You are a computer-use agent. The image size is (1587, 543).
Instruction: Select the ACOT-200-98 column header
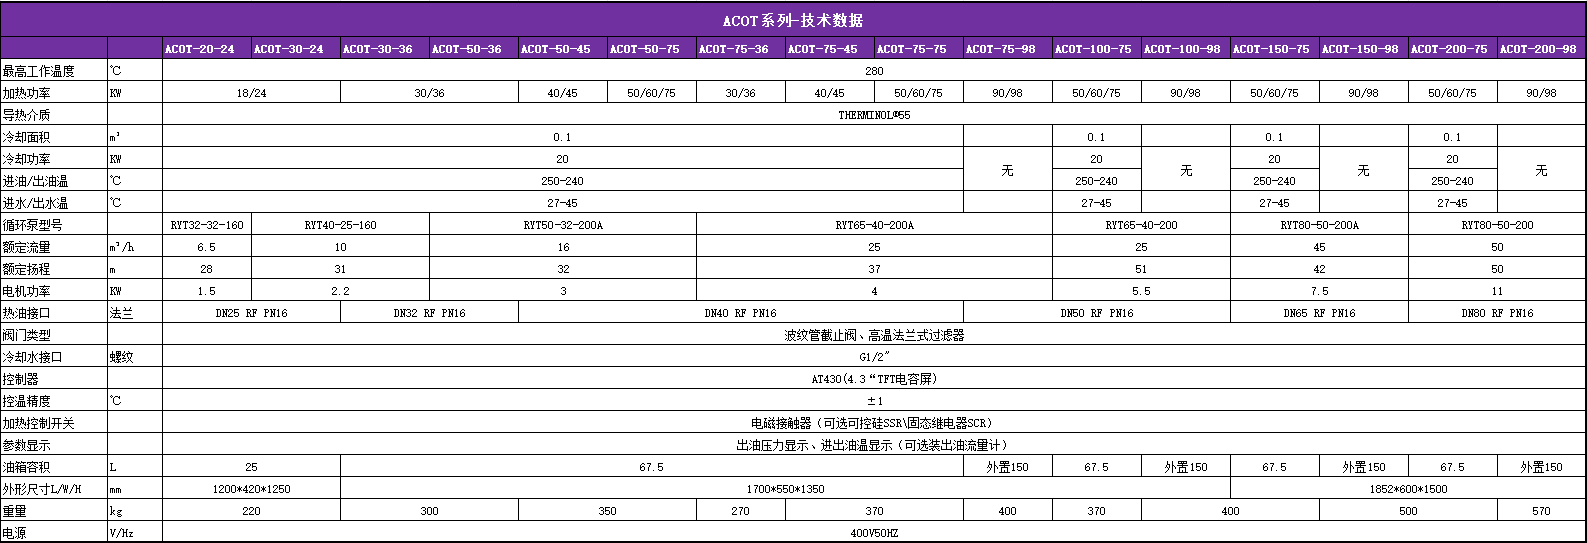pyautogui.click(x=1538, y=49)
